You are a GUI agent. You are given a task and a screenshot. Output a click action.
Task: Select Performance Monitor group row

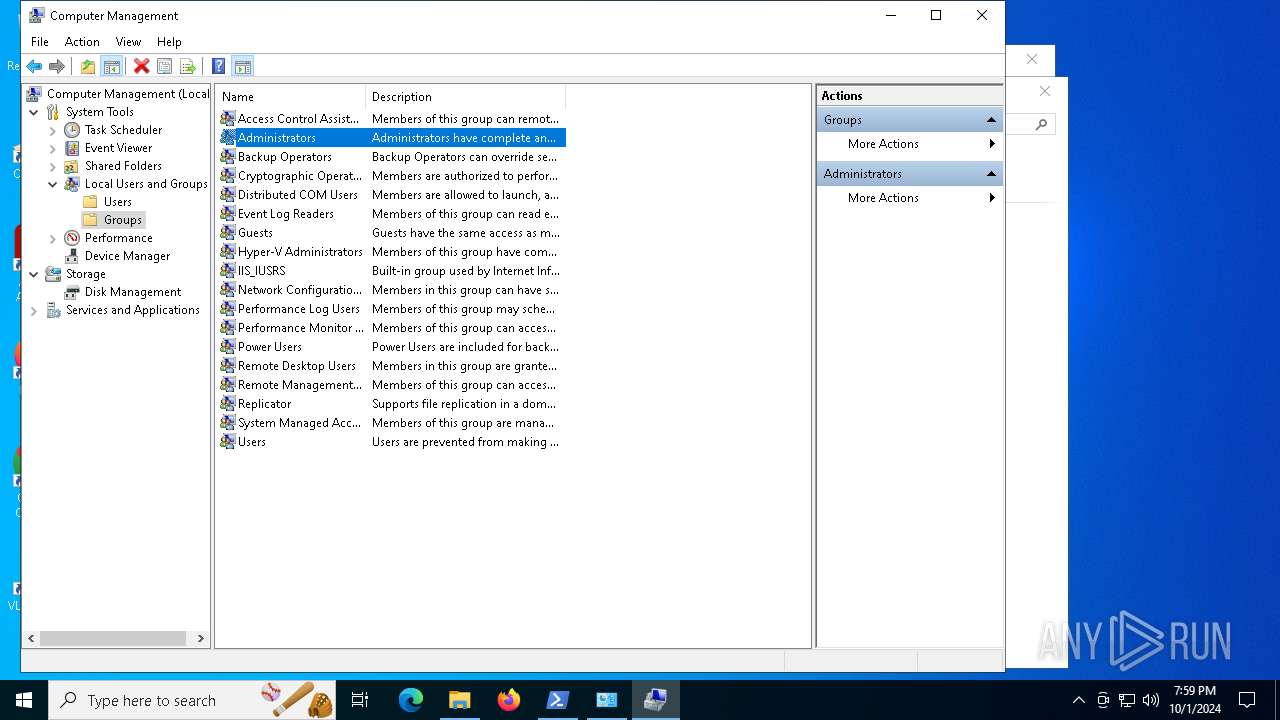coord(391,328)
